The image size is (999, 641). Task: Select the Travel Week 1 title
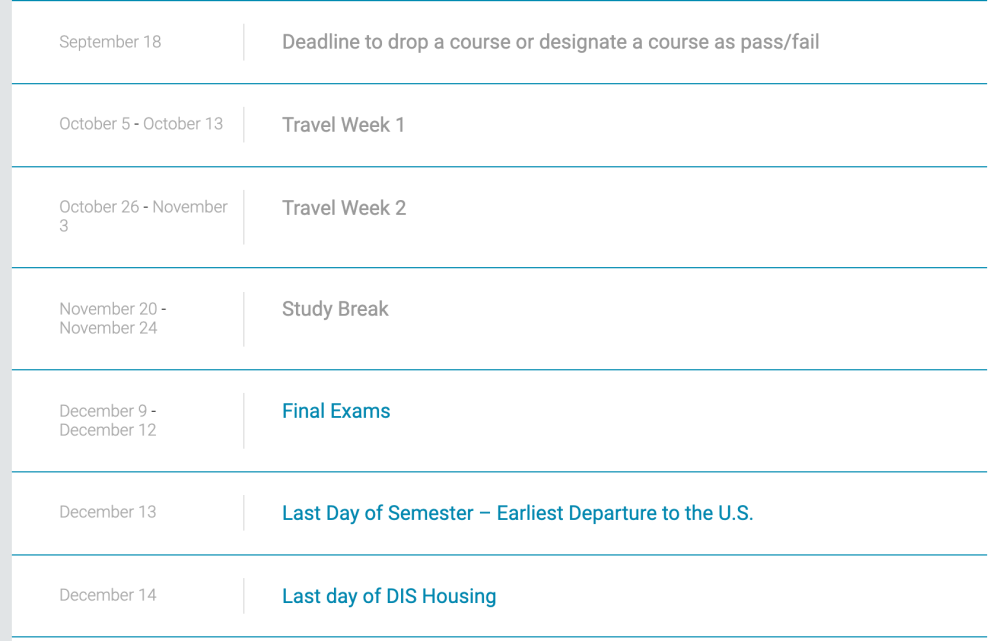click(x=343, y=126)
